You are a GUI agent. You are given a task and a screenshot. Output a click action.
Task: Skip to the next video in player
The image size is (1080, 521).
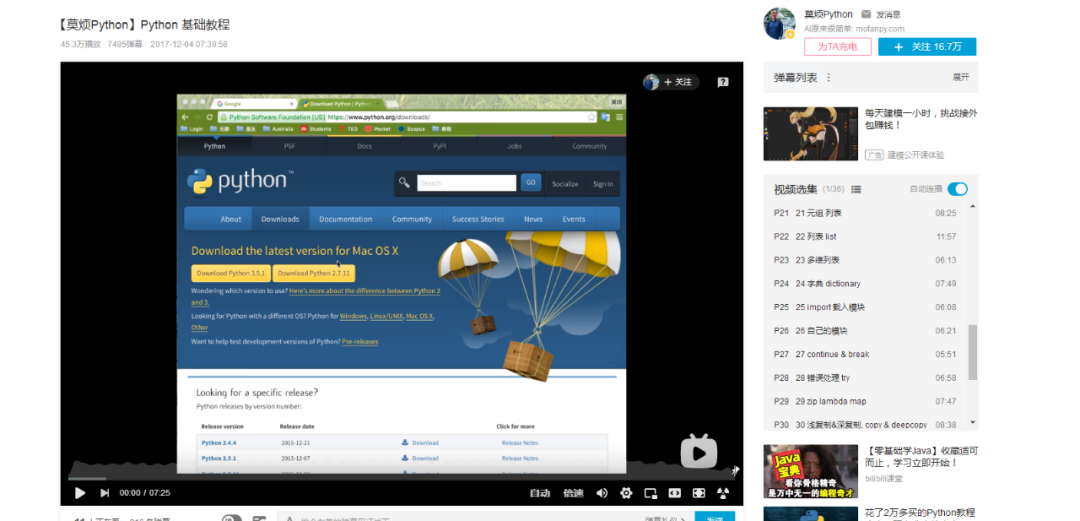[x=105, y=493]
